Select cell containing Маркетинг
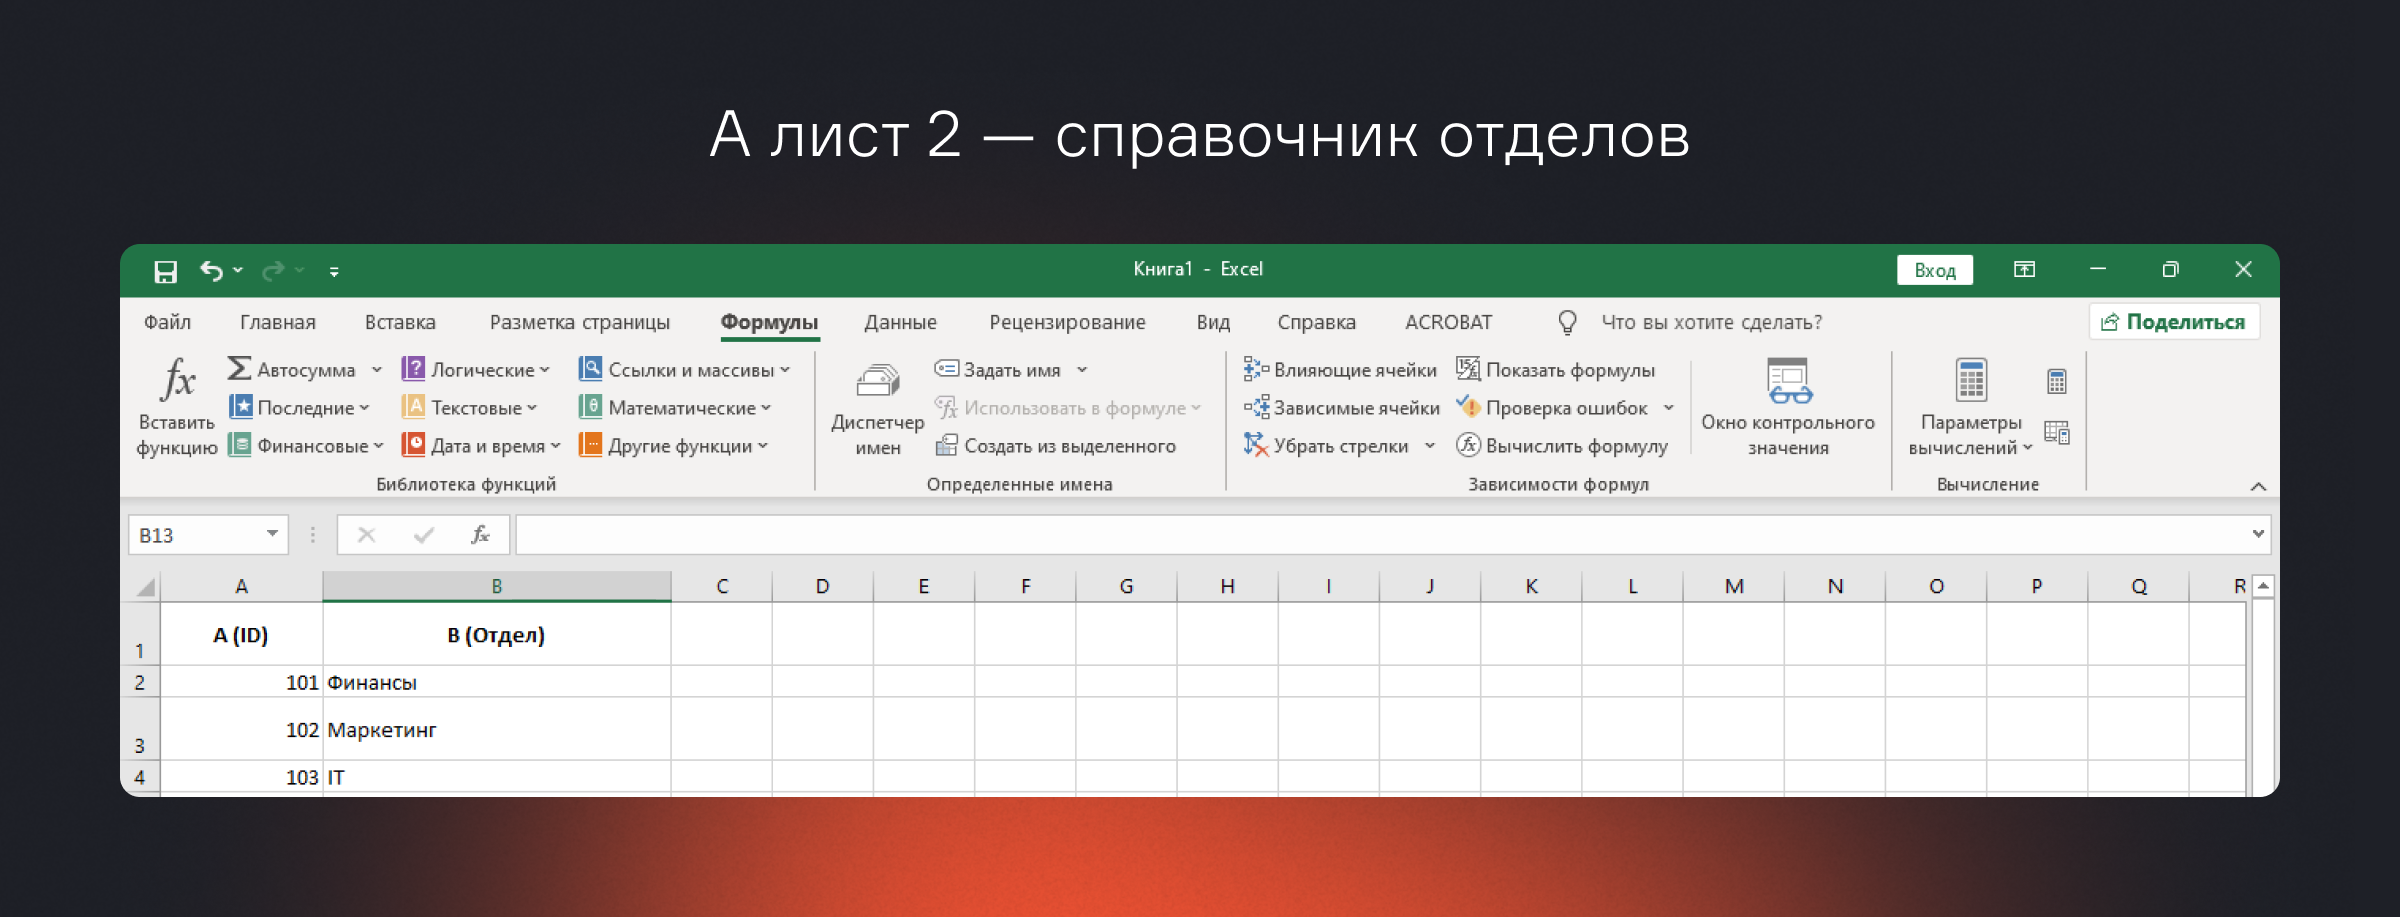 tap(496, 730)
